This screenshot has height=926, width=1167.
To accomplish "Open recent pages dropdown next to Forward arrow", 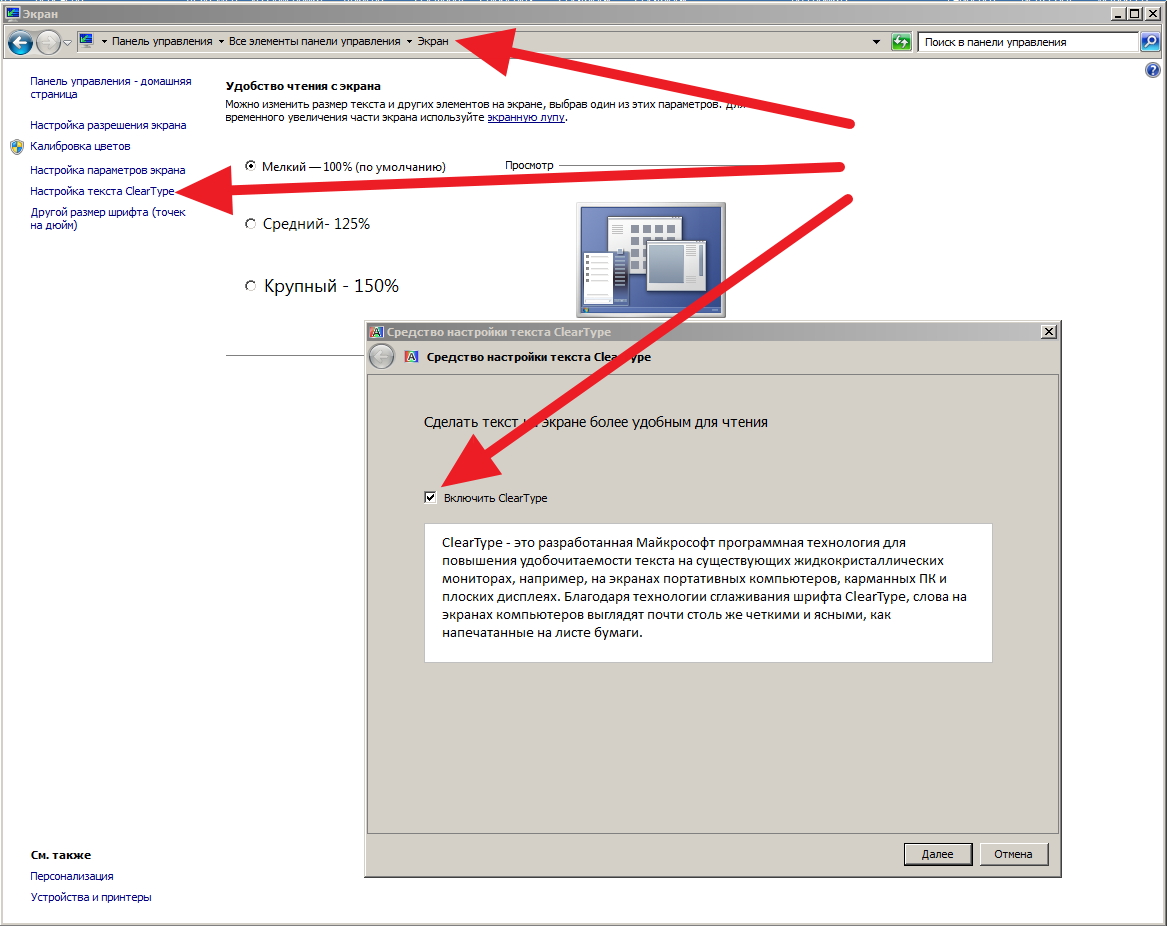I will [67, 42].
